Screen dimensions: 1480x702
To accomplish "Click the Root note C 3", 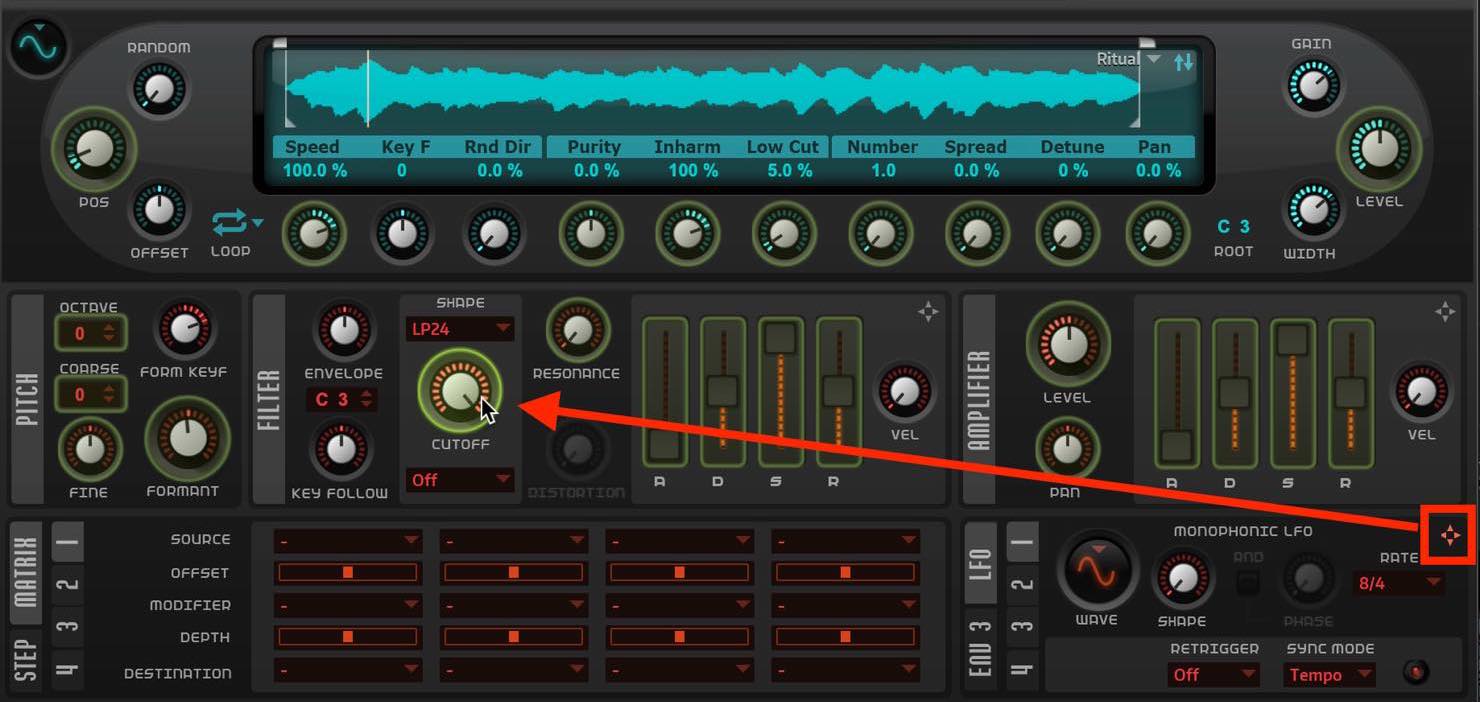I will (1233, 227).
